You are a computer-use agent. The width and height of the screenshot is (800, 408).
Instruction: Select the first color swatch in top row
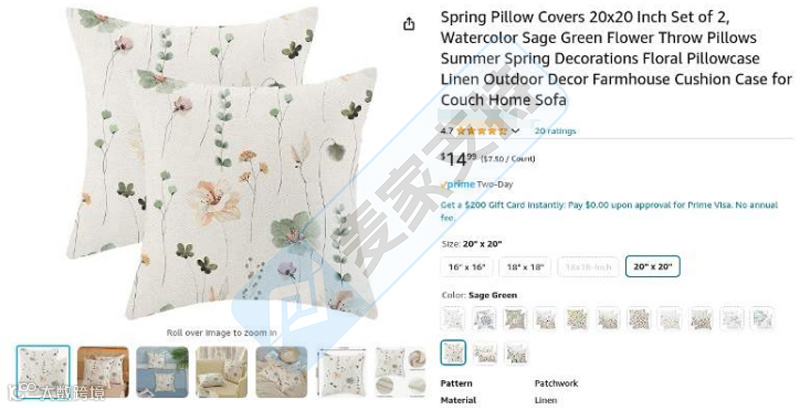453,318
